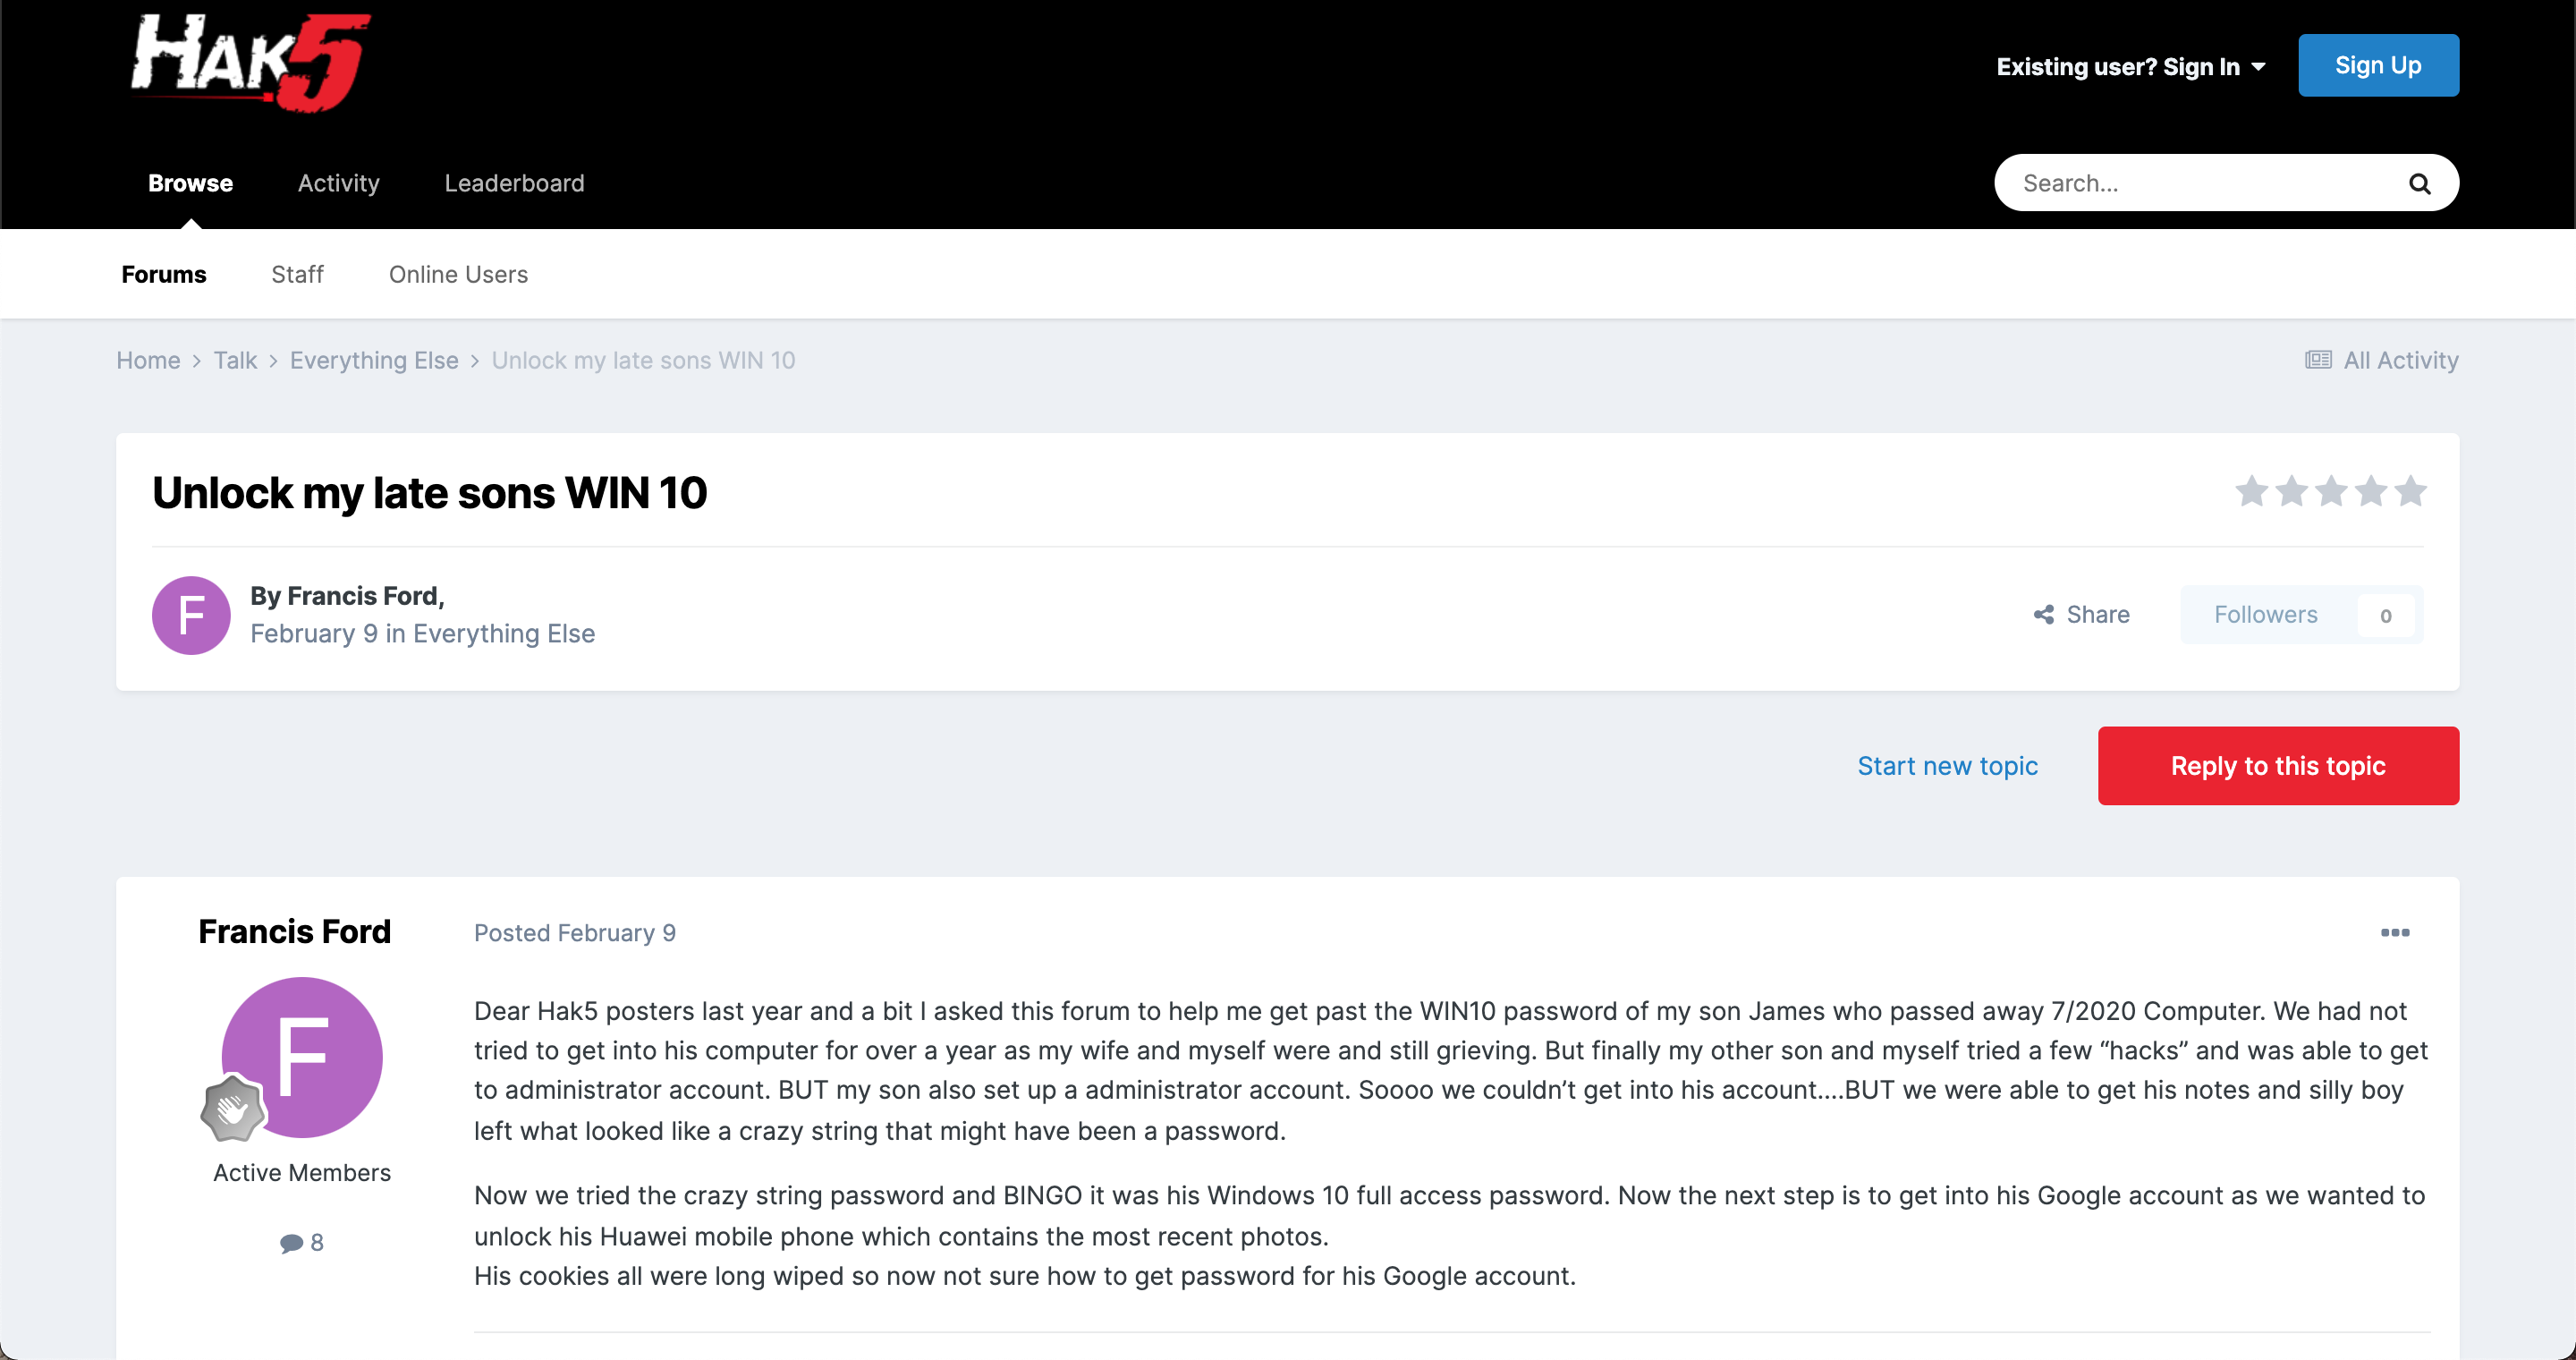This screenshot has width=2576, height=1360.
Task: Click the All Activity newspaper icon
Action: (2318, 360)
